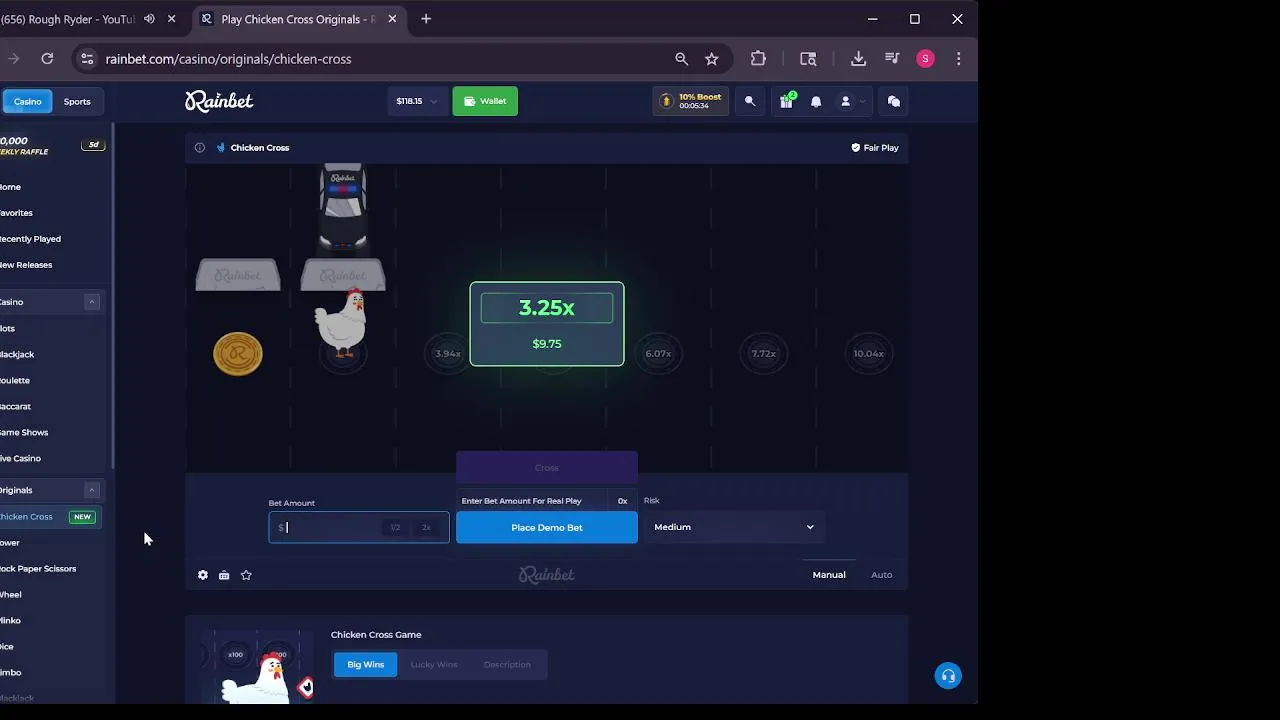Open the browser extensions puzzle icon
Screen dimensions: 1280x720
pos(758,59)
